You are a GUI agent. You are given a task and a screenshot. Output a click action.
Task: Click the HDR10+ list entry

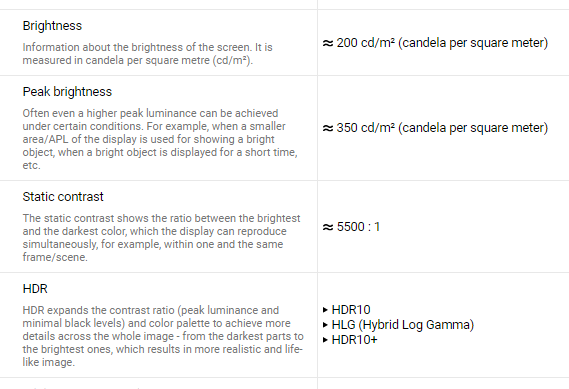pyautogui.click(x=355, y=340)
